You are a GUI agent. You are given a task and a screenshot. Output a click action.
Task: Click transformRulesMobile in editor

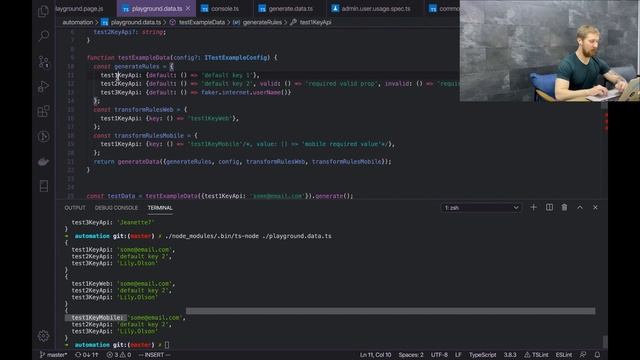pyautogui.click(x=149, y=136)
